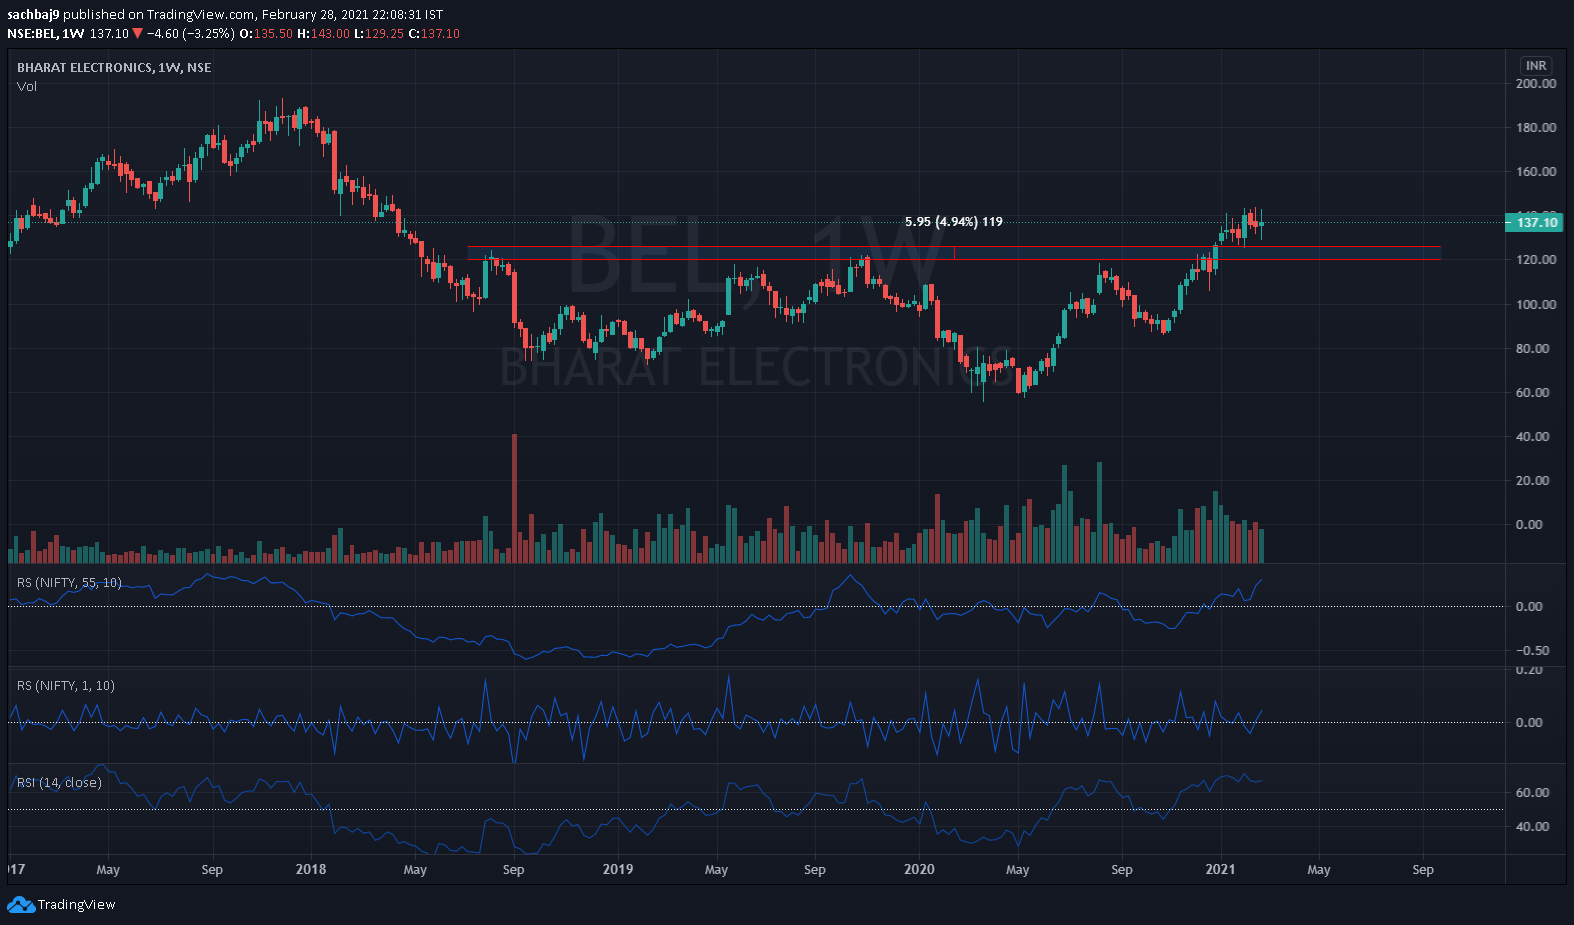Click the red horizontal resistance line
The image size is (1574, 925).
point(954,246)
